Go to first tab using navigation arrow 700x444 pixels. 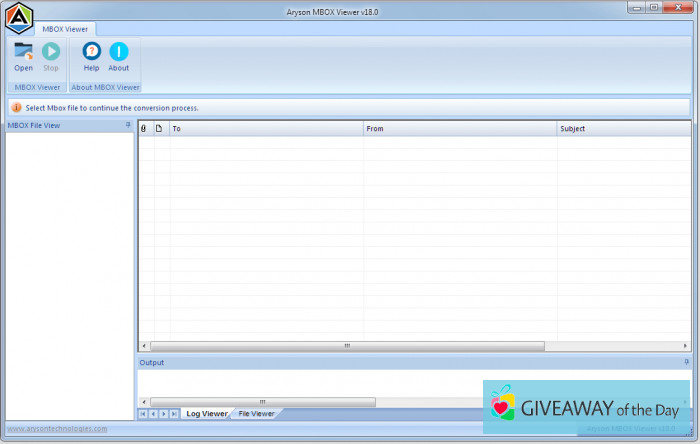click(x=143, y=413)
